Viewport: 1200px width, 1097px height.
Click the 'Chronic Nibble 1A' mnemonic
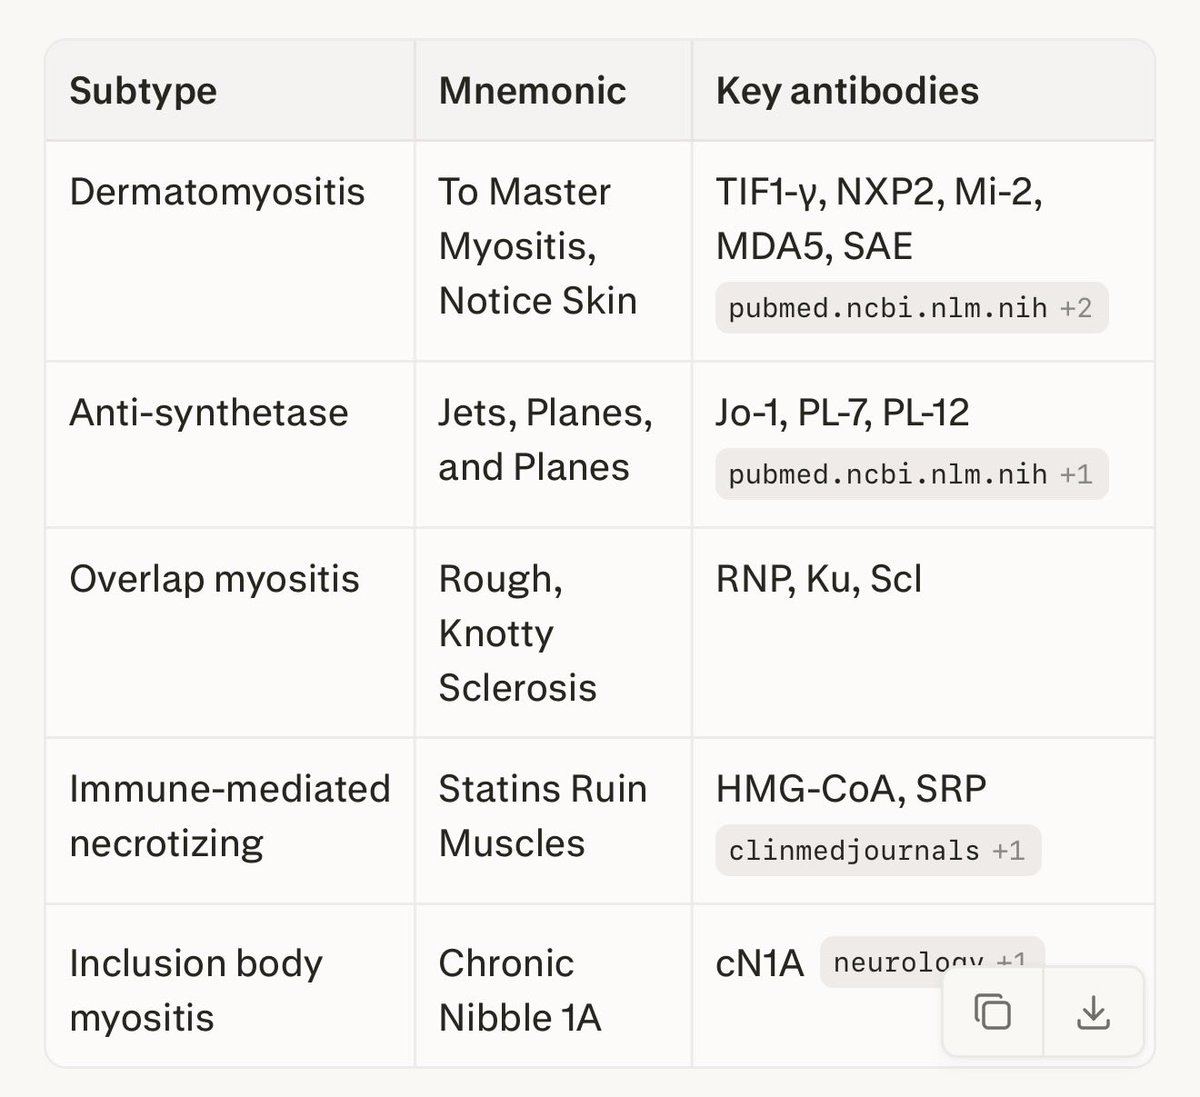[519, 990]
